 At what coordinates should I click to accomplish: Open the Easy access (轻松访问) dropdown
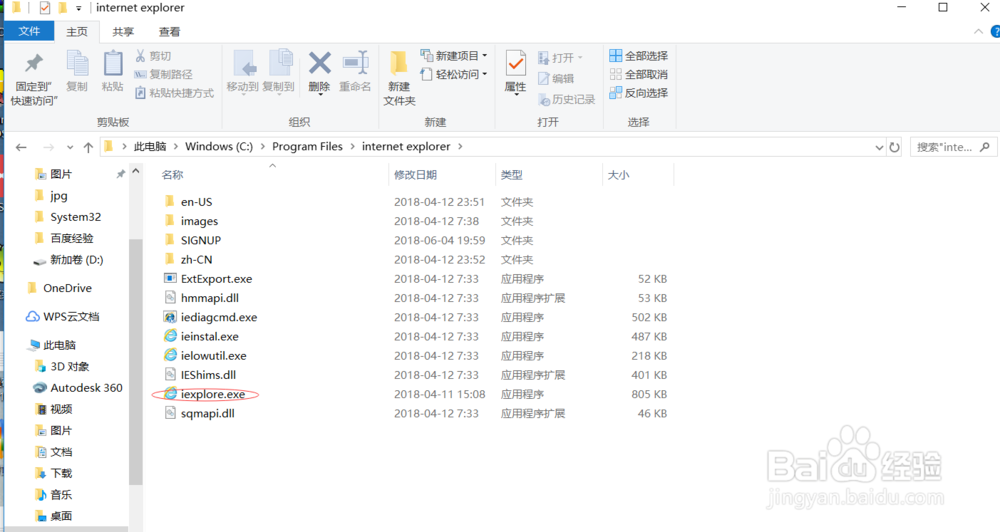pos(454,74)
